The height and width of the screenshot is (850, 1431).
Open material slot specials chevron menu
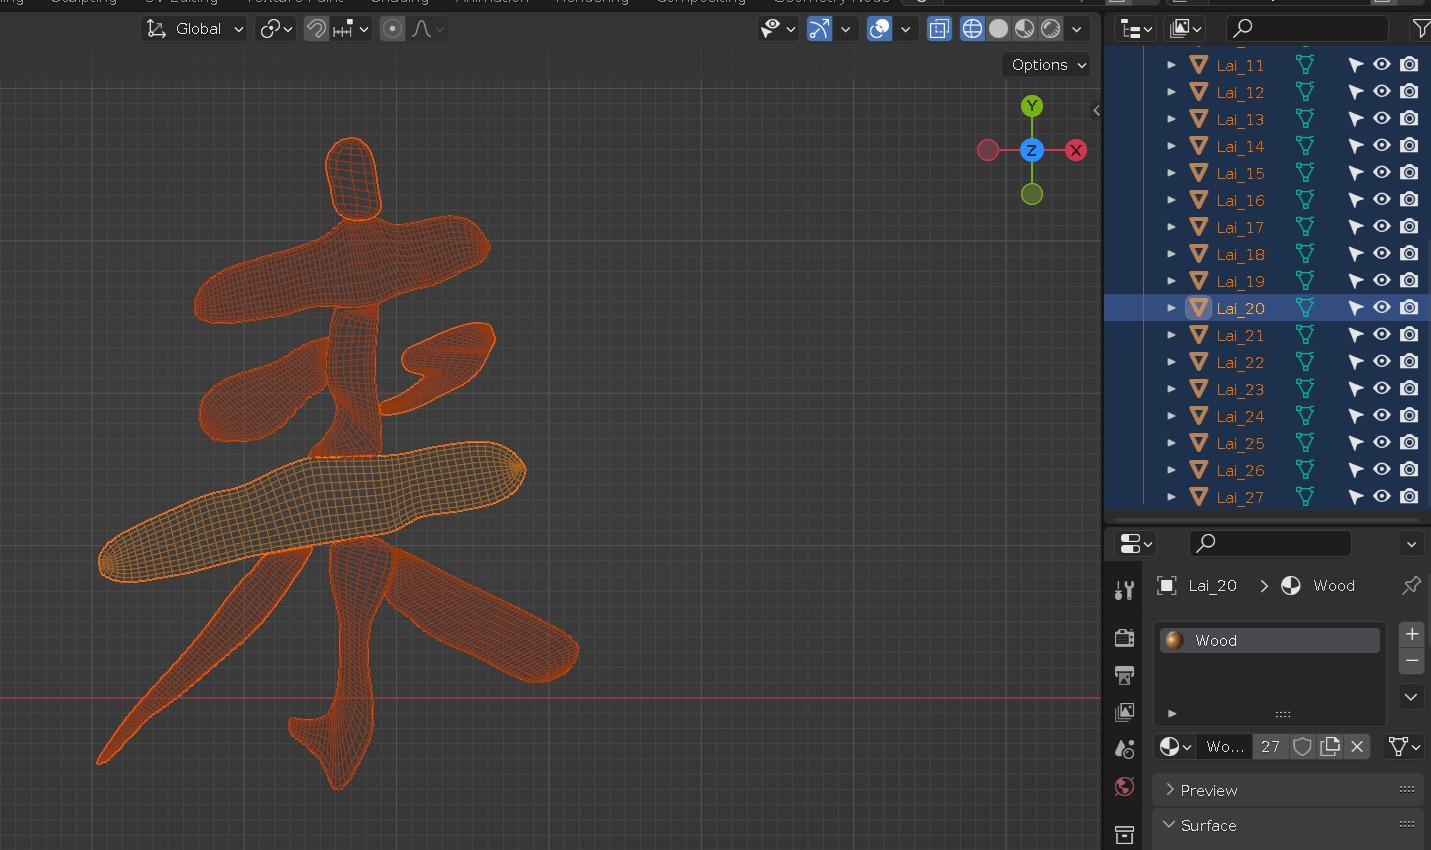coord(1411,697)
